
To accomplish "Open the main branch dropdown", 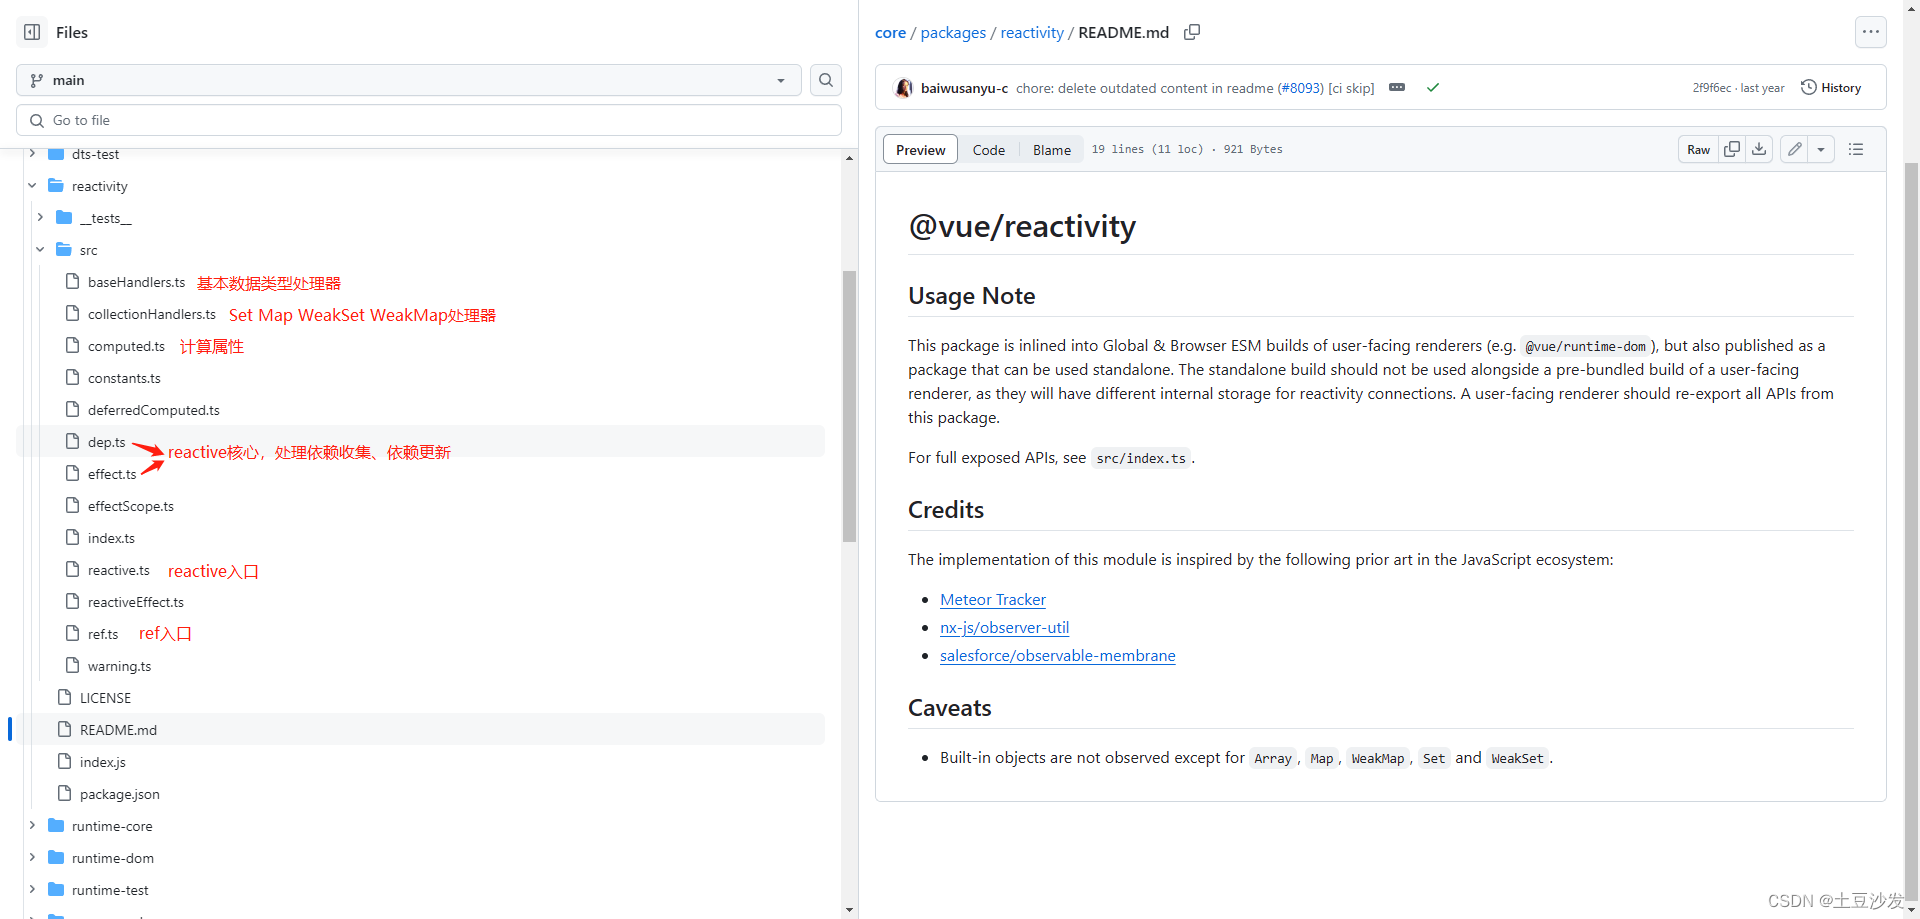I will pyautogui.click(x=408, y=80).
